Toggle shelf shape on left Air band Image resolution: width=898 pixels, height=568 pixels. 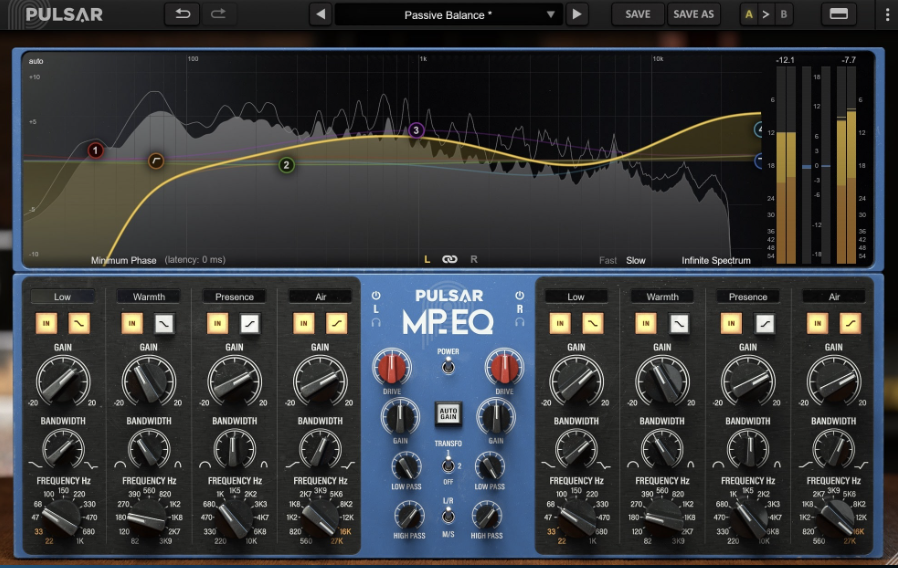[x=336, y=324]
